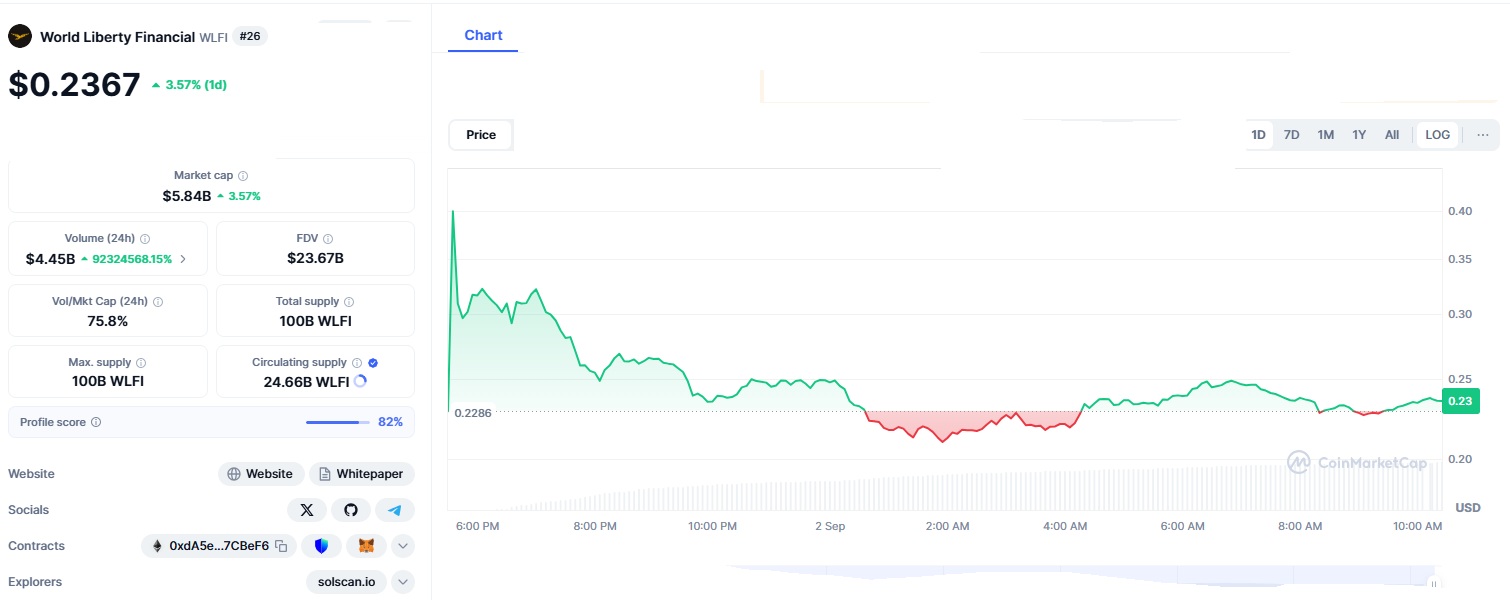Click the FDV info icon
Screen dimensions: 1510x600
pyautogui.click(x=328, y=239)
